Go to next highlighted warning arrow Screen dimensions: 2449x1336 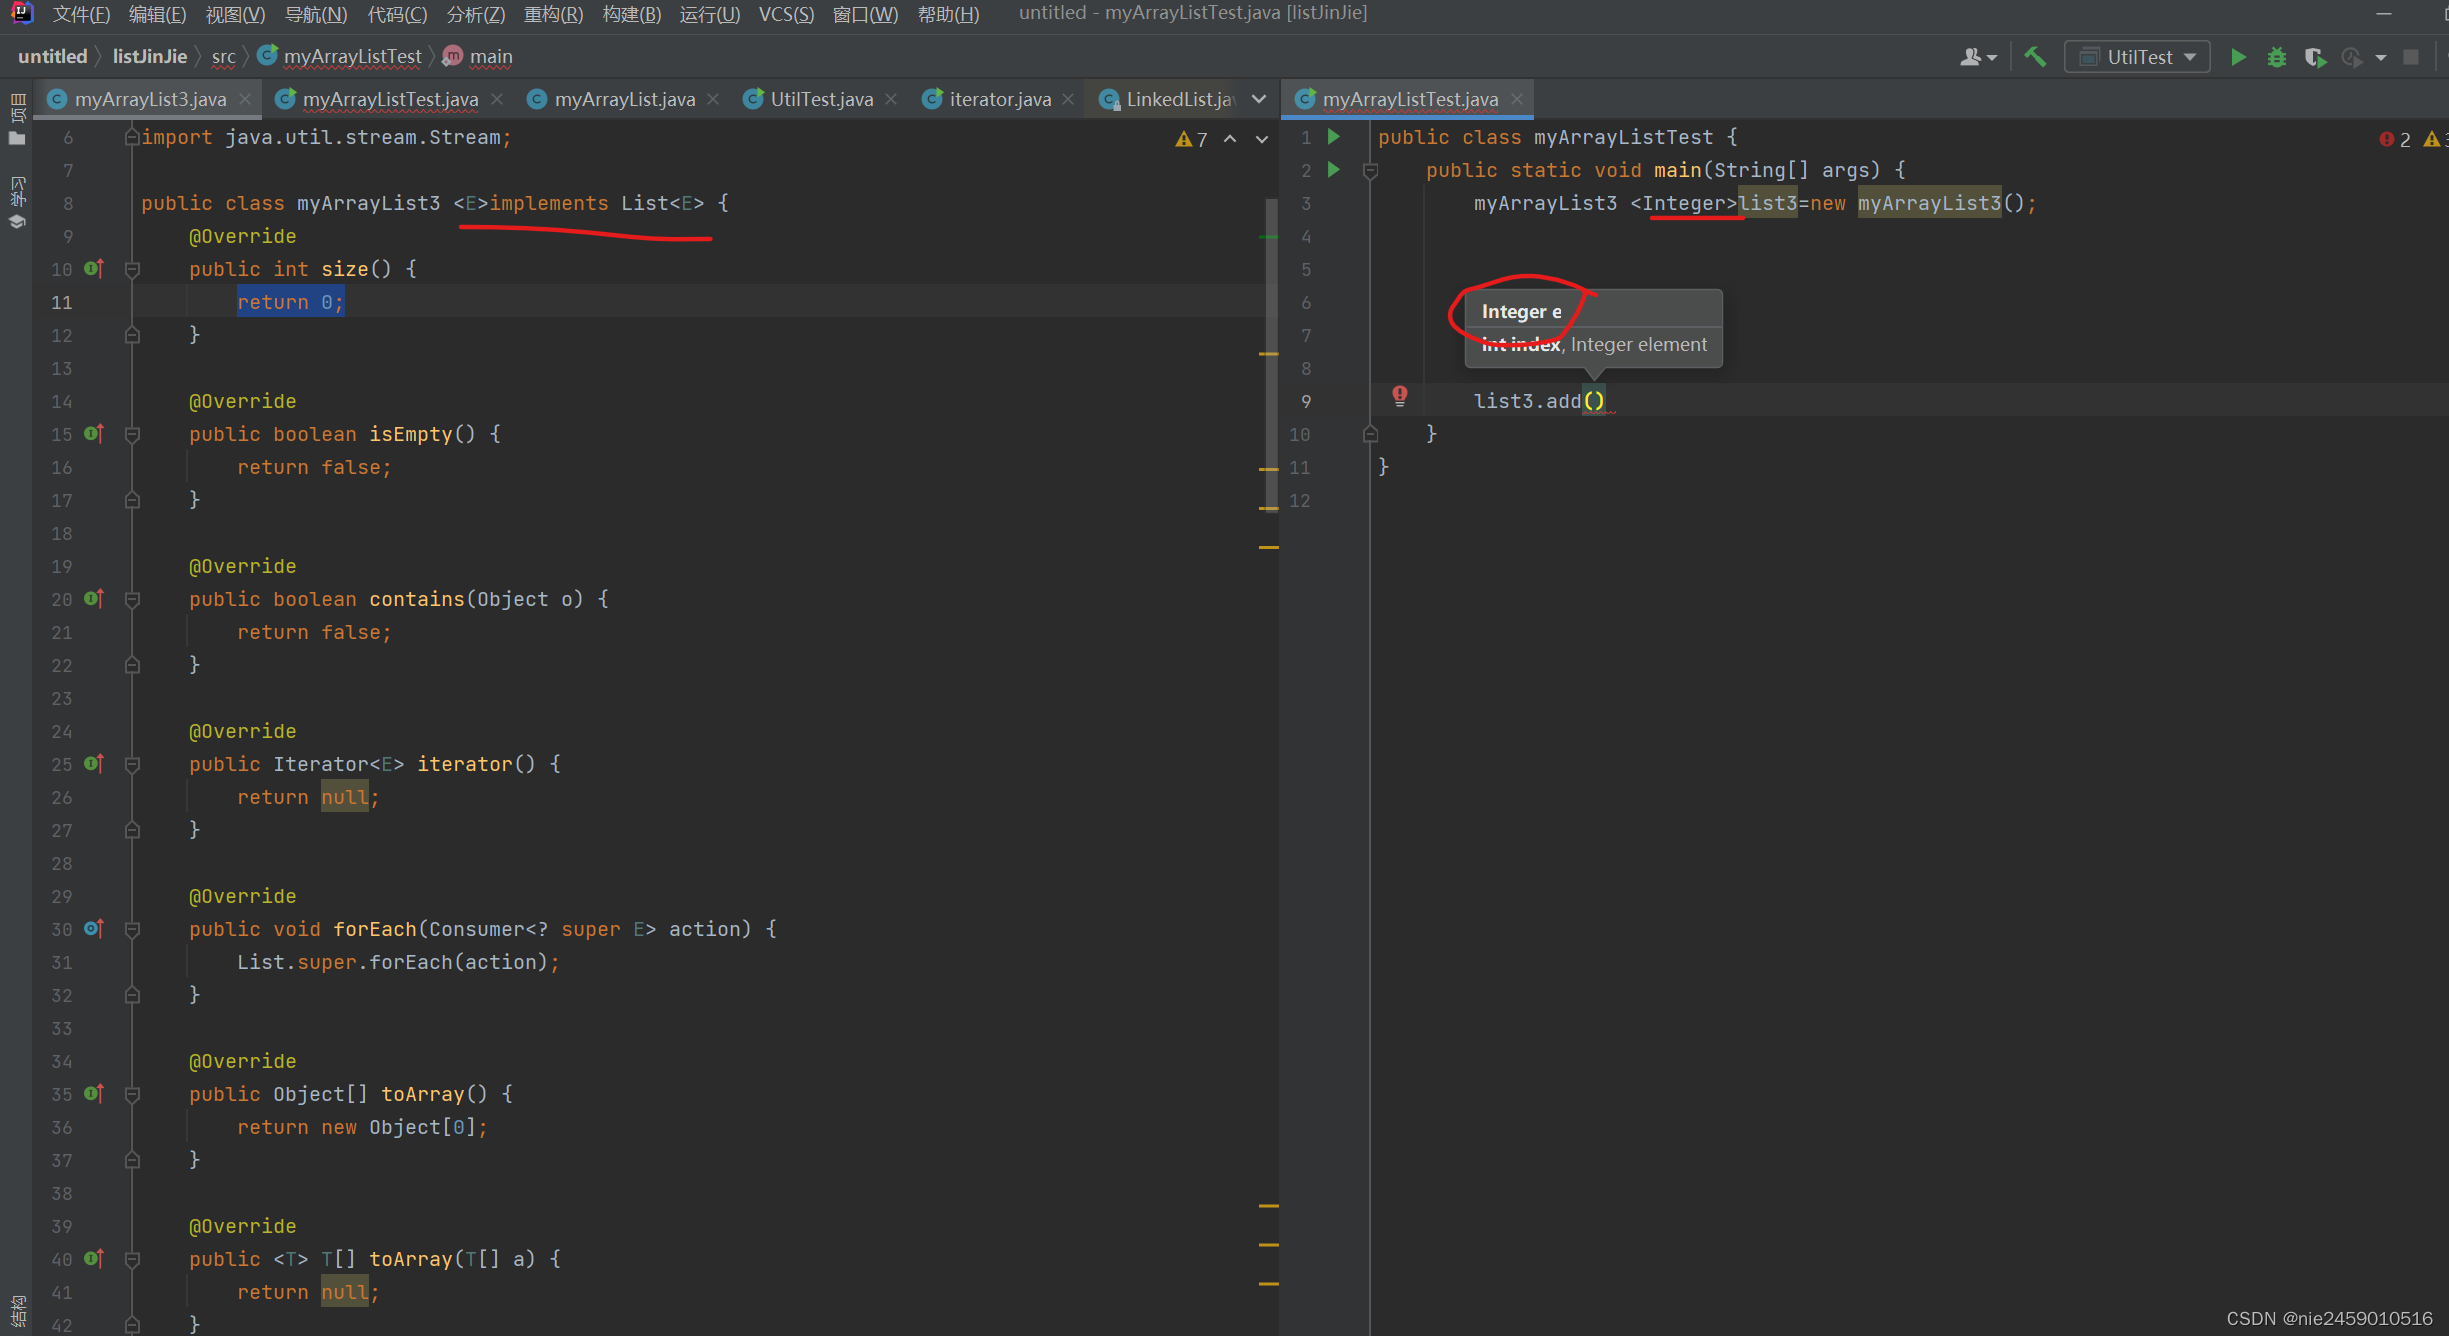1262,139
